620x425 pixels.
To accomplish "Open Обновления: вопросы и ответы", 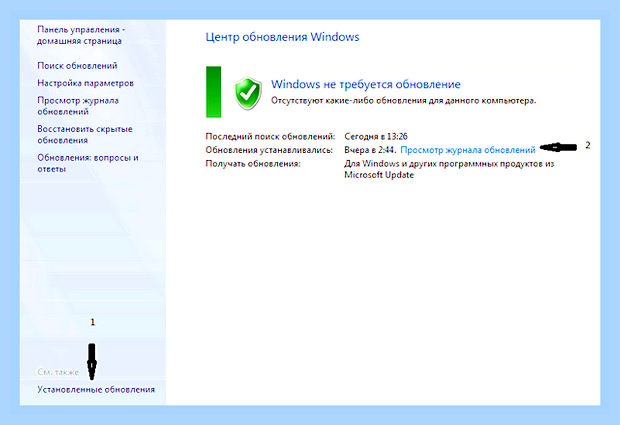I will [88, 163].
